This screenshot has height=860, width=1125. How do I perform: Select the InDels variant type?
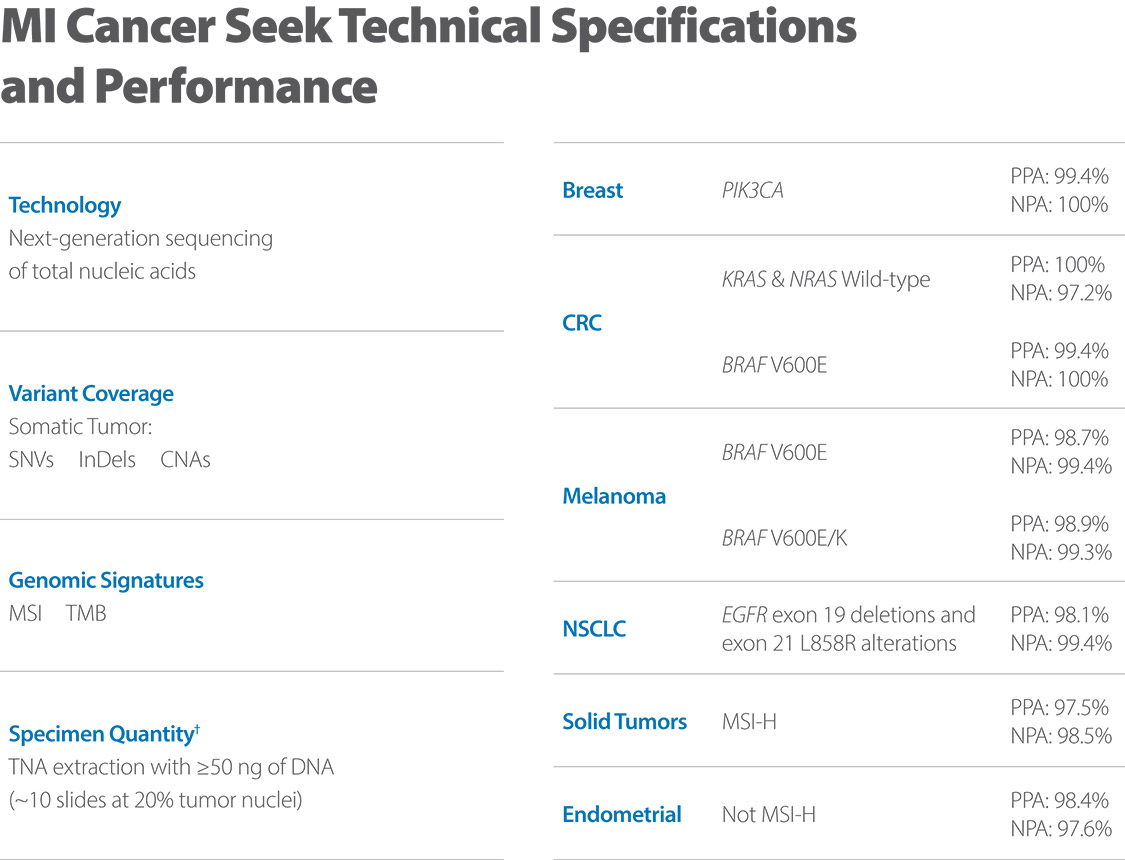(x=107, y=461)
